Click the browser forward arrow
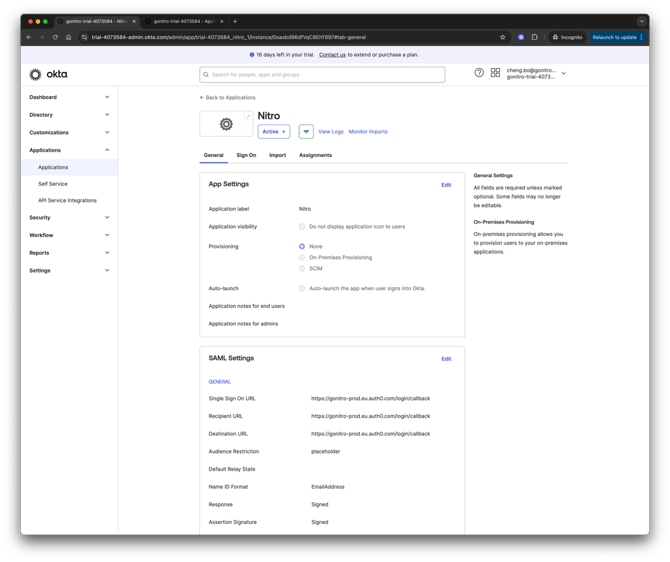The image size is (670, 562). click(x=42, y=37)
